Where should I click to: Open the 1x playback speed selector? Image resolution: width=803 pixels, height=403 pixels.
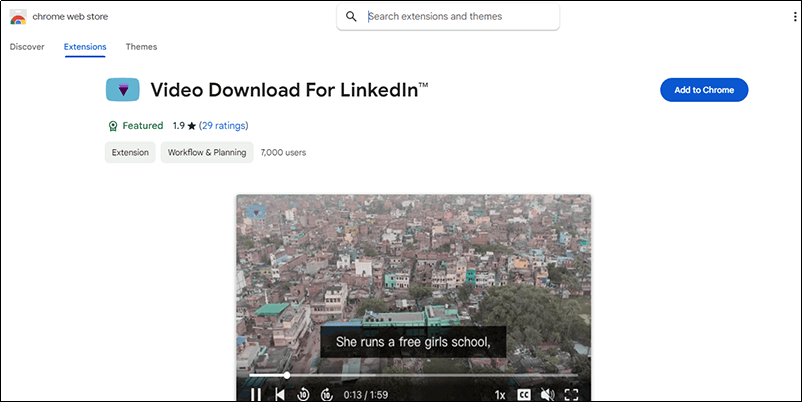500,395
